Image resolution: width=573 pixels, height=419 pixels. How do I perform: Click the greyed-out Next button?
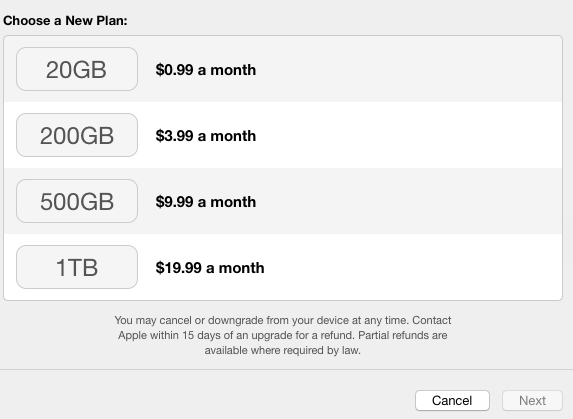point(532,400)
